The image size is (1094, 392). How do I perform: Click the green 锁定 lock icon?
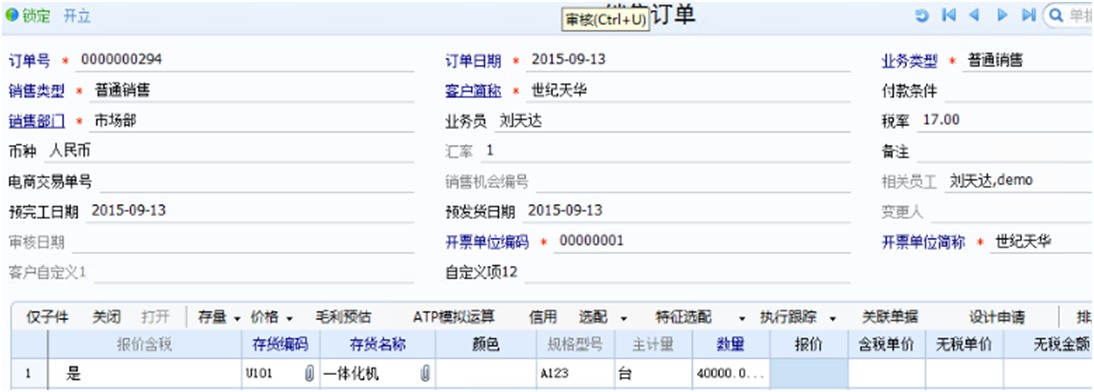pos(11,15)
